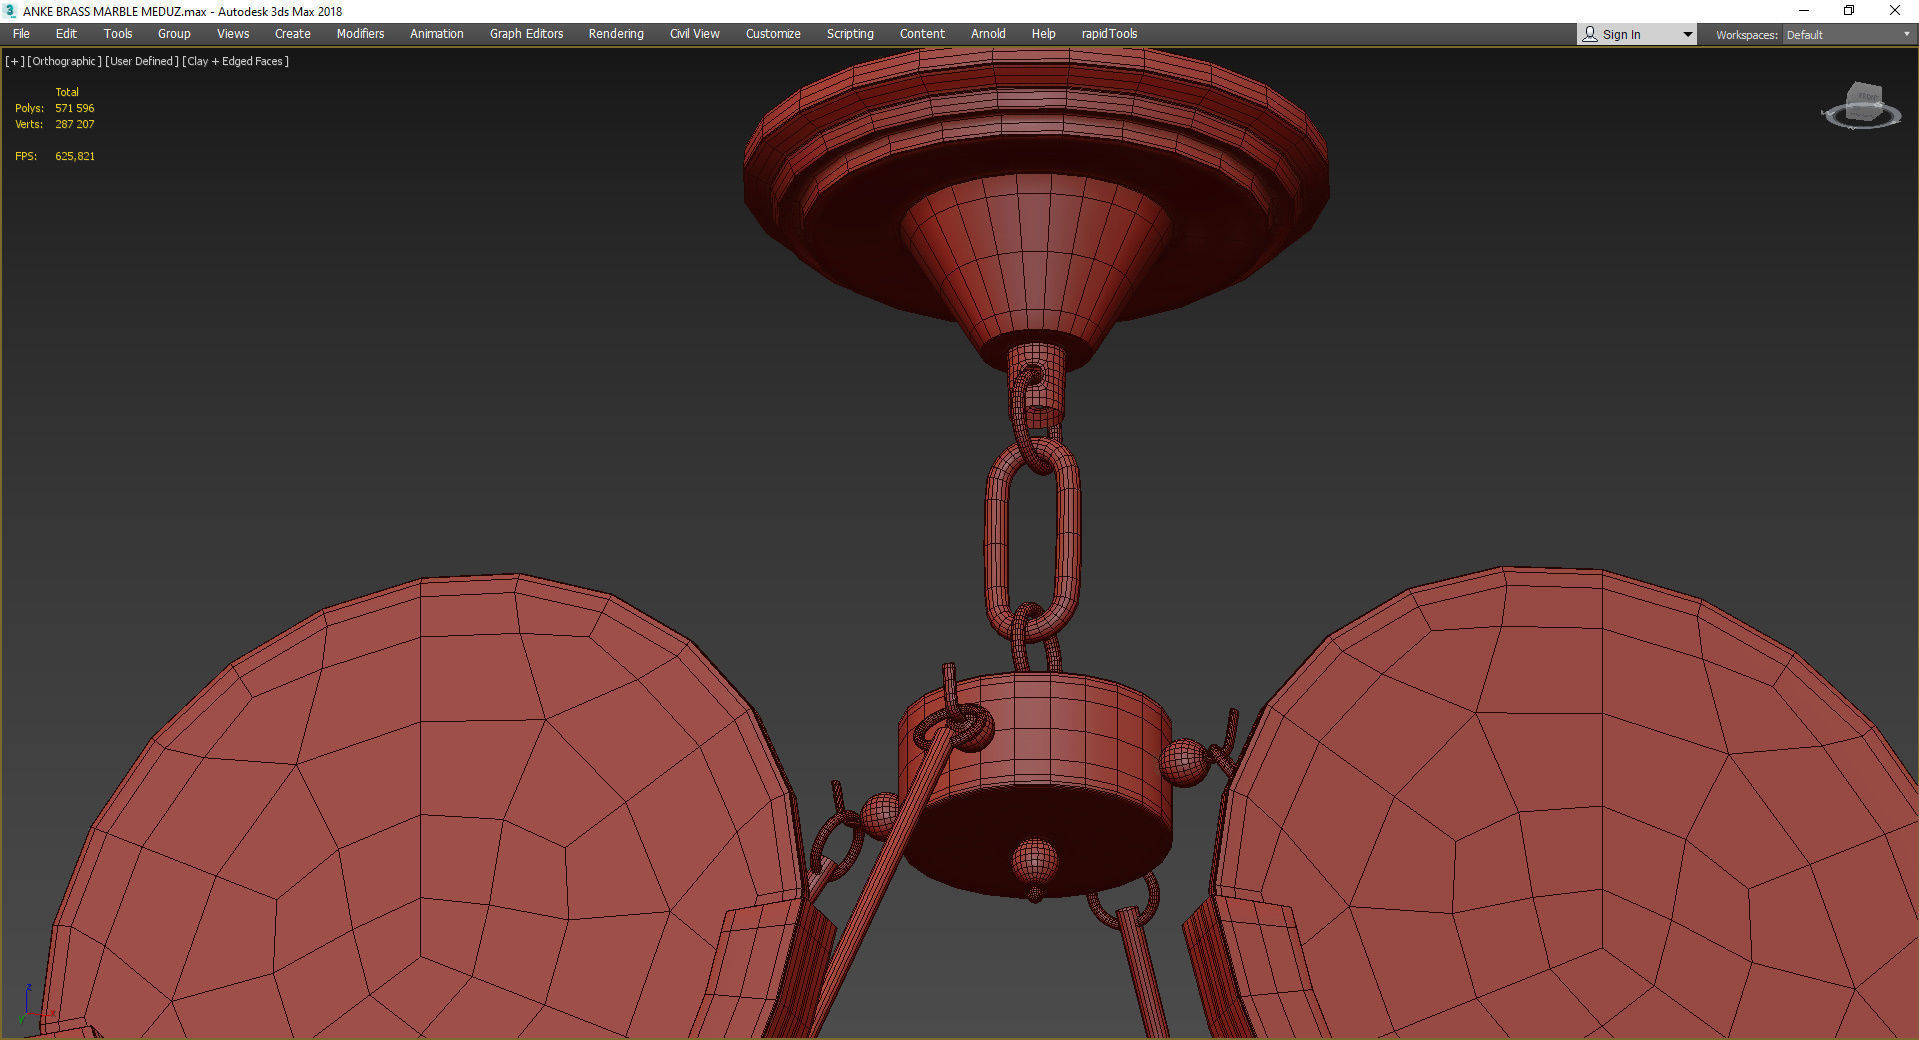Open the Customize menu

(773, 34)
